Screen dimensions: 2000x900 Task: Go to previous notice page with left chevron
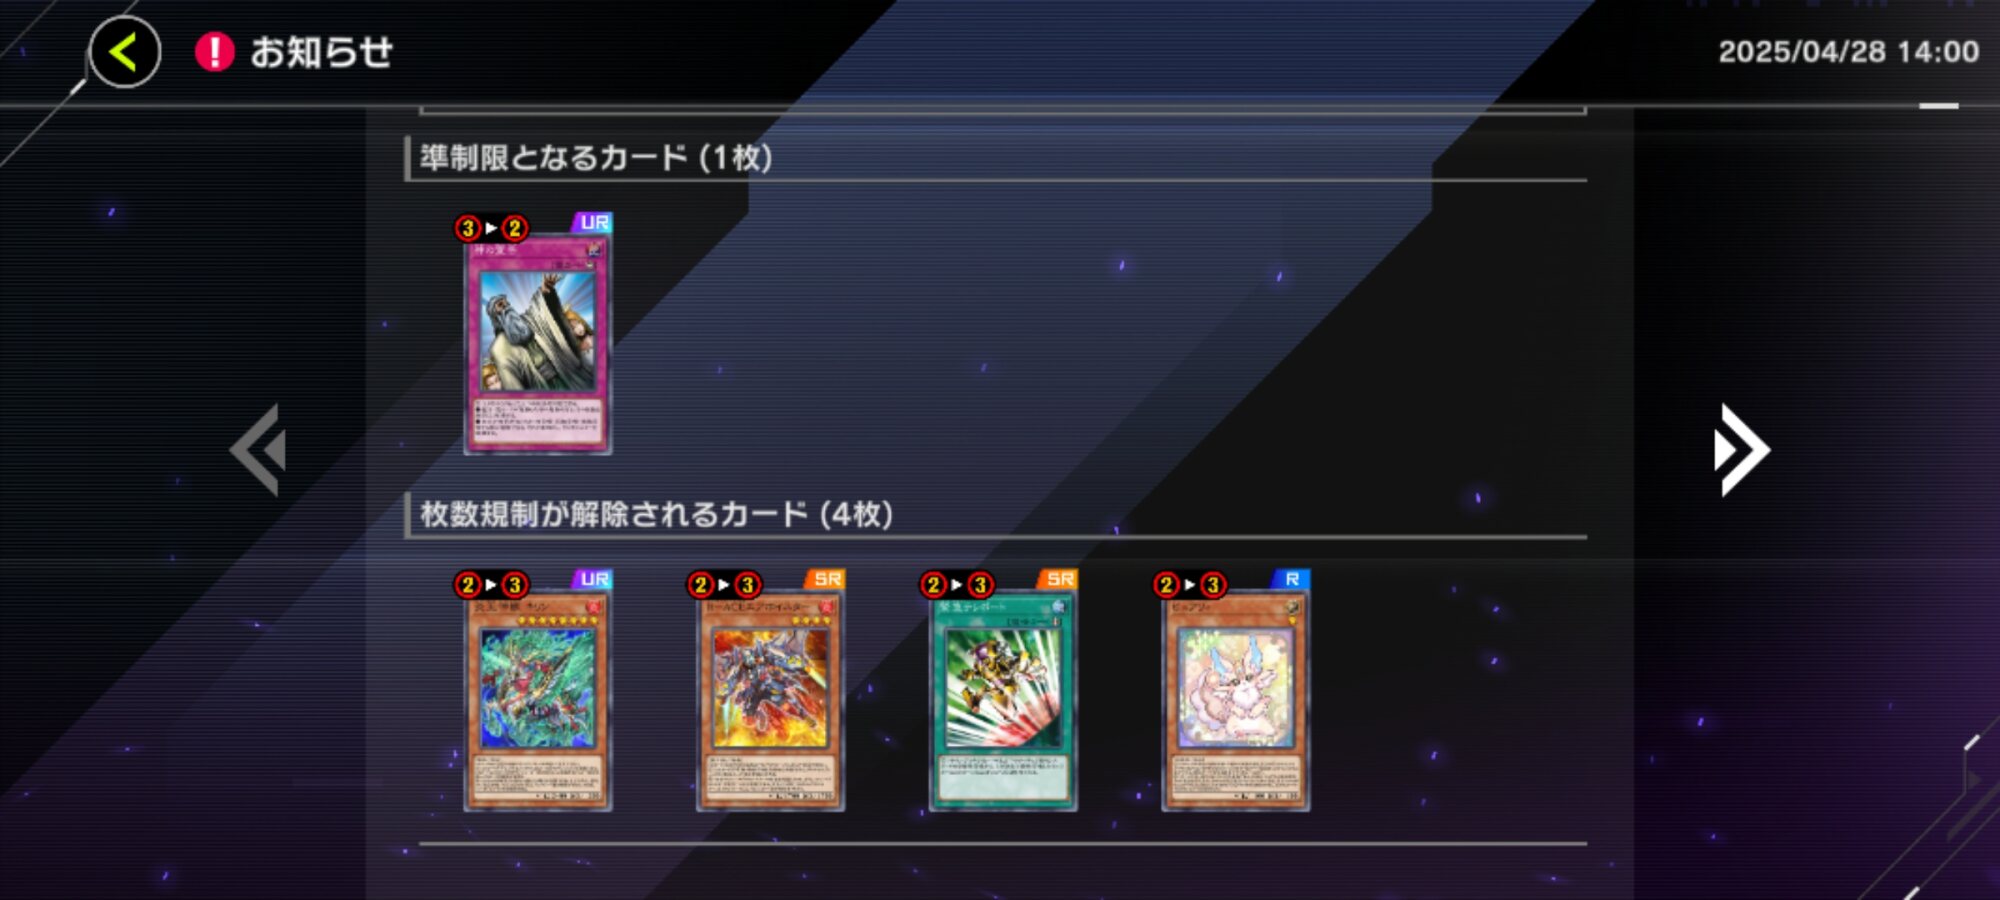click(259, 450)
